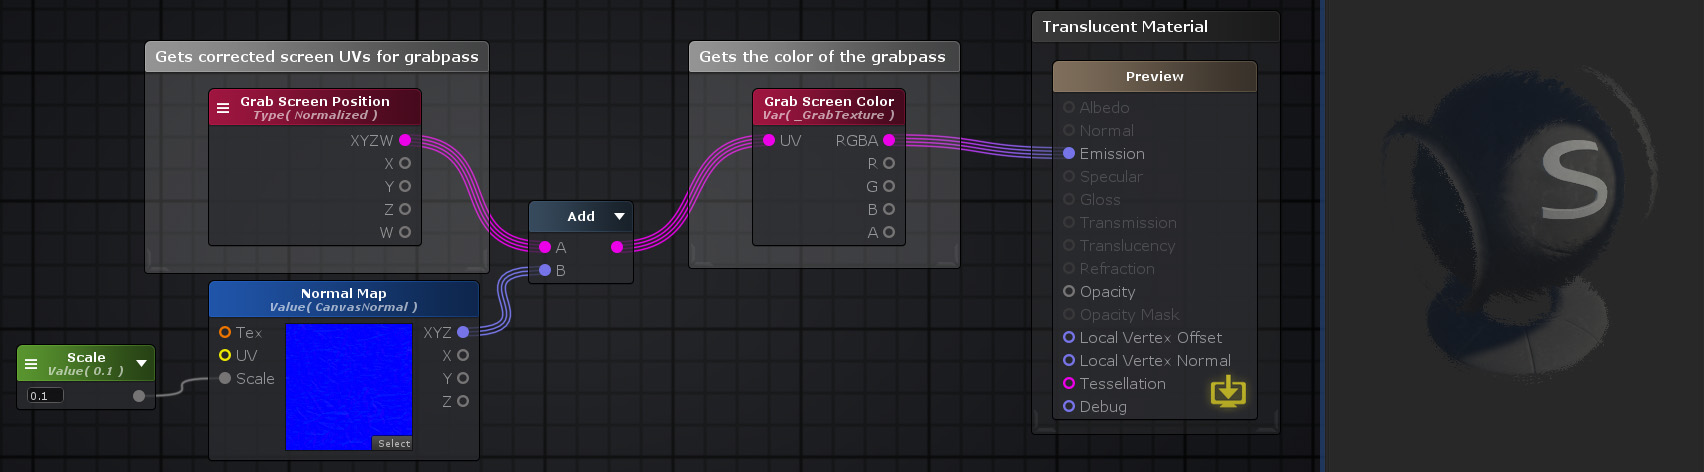This screenshot has width=1704, height=472.
Task: Click the Translucent Material comment header
Action: 1156,26
